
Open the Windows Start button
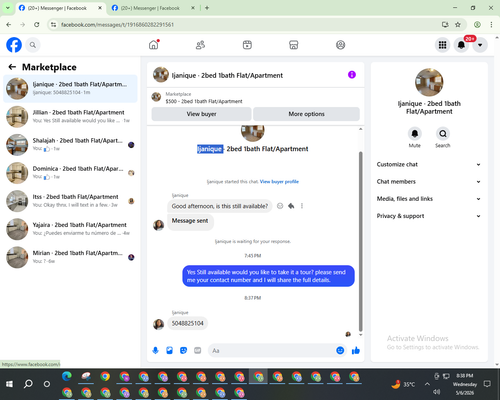tap(9, 384)
